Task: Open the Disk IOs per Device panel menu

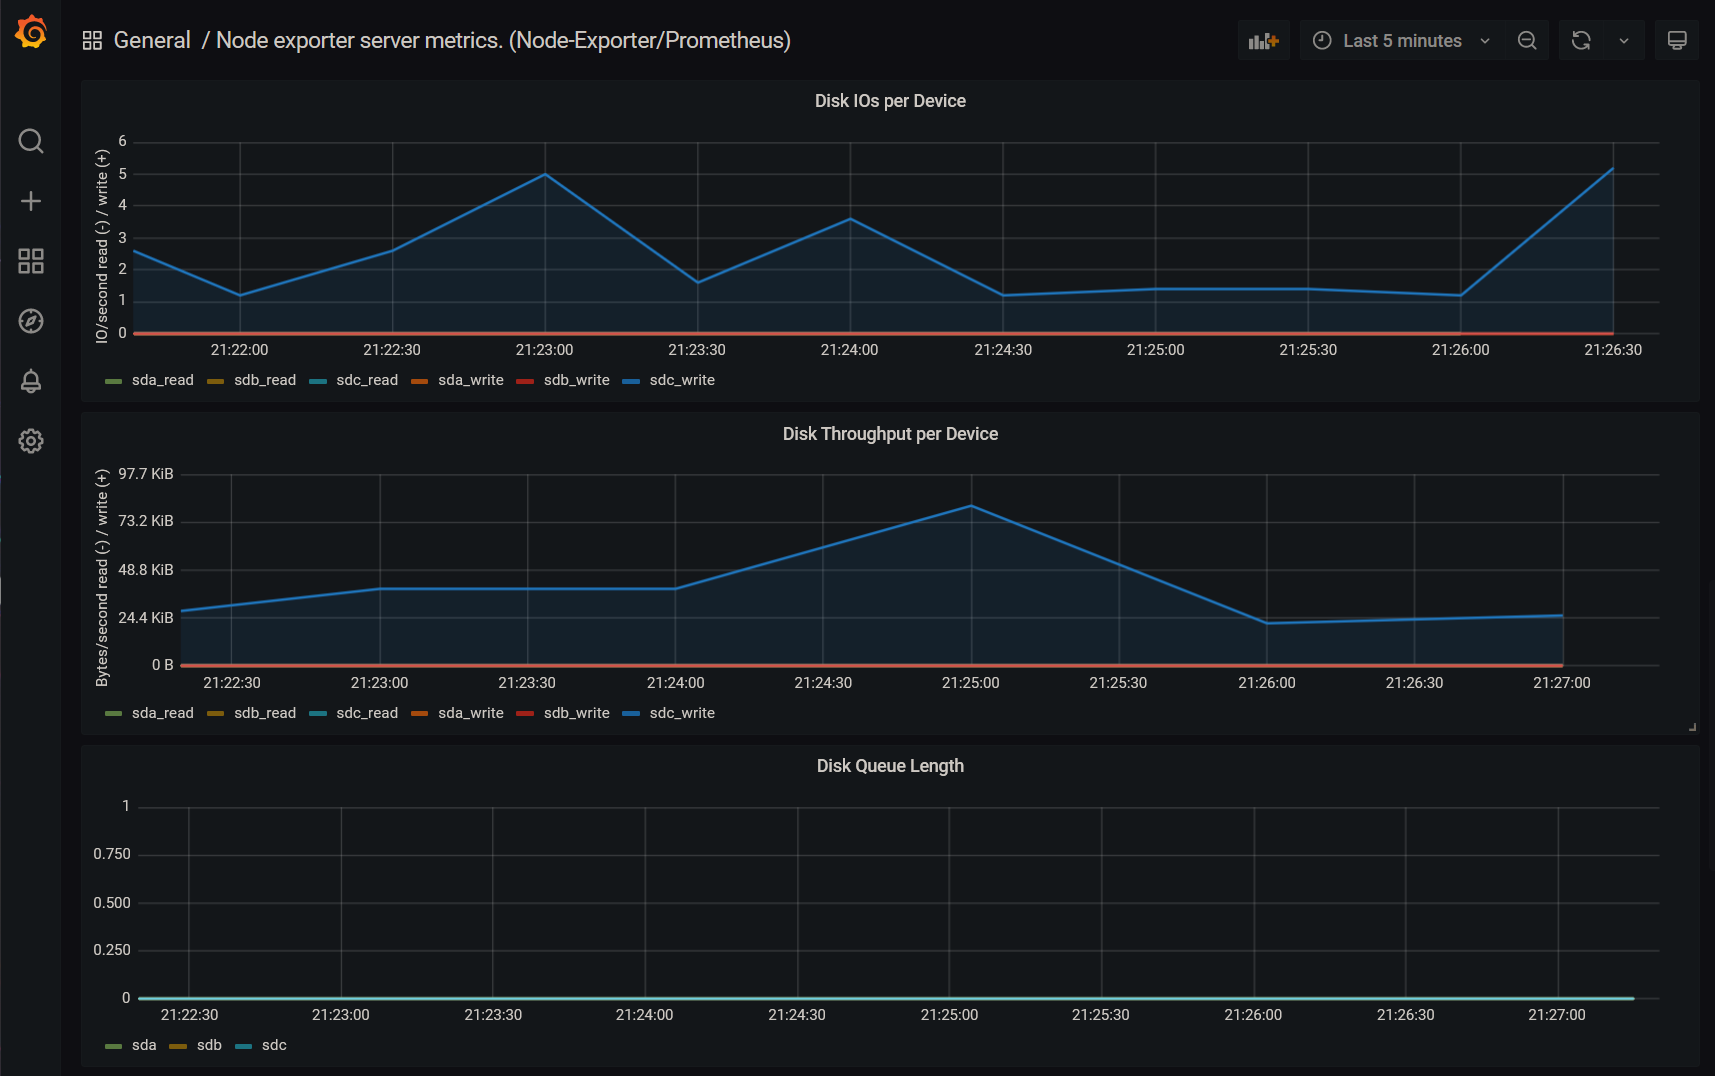Action: point(890,101)
